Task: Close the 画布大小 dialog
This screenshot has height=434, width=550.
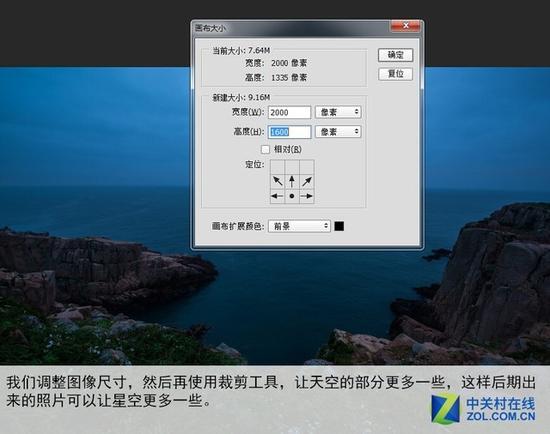Action: click(405, 26)
